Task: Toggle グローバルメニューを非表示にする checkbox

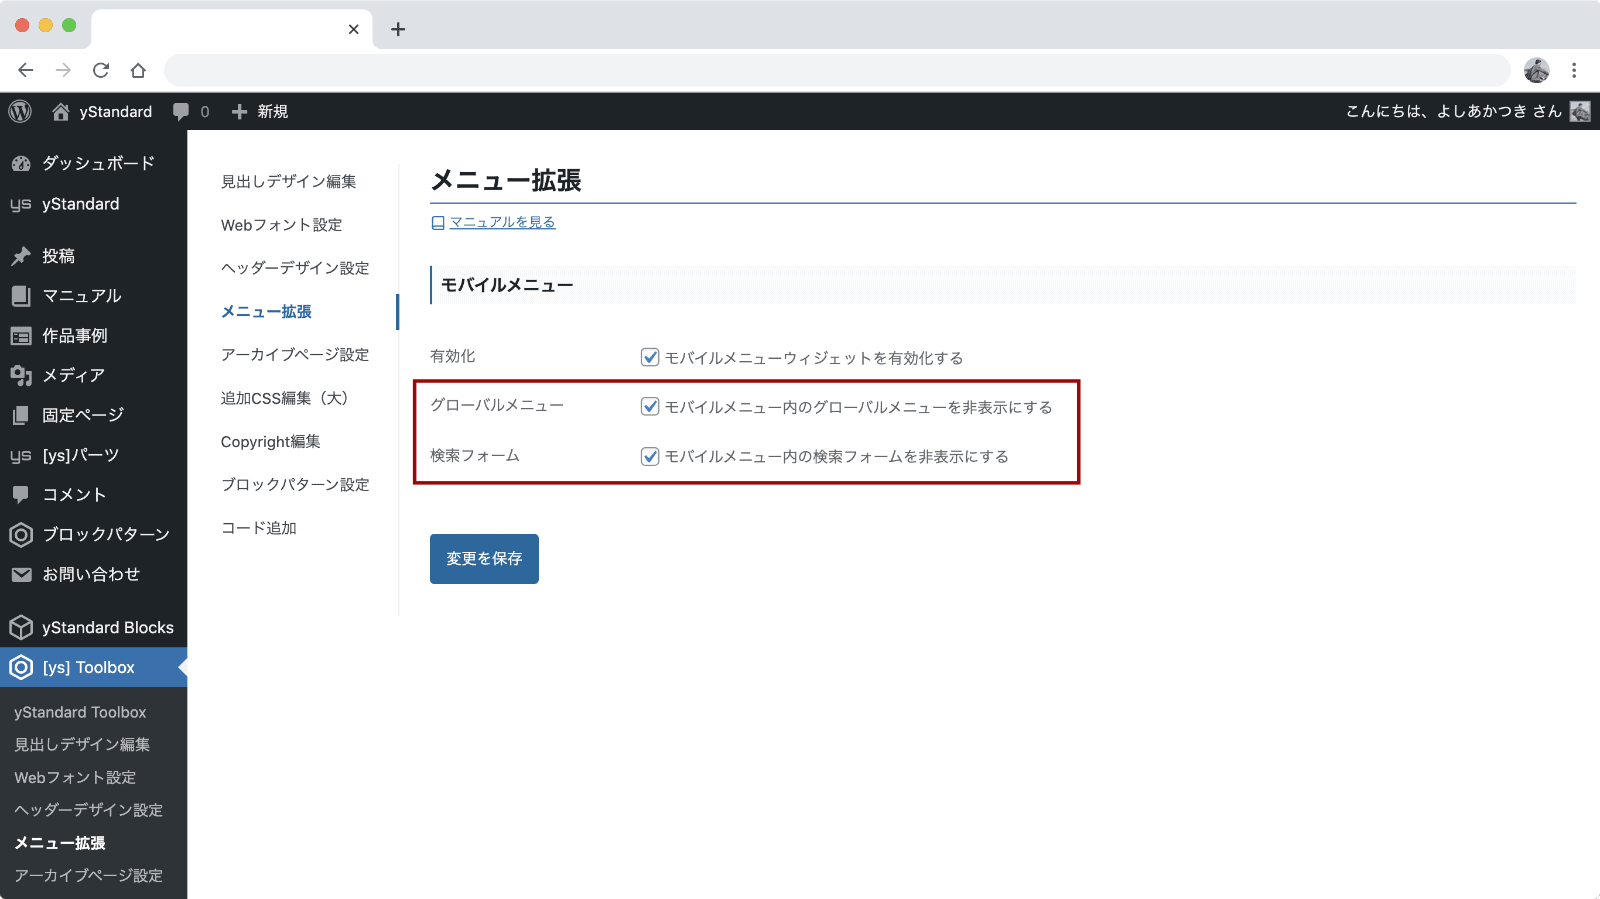Action: tap(650, 406)
